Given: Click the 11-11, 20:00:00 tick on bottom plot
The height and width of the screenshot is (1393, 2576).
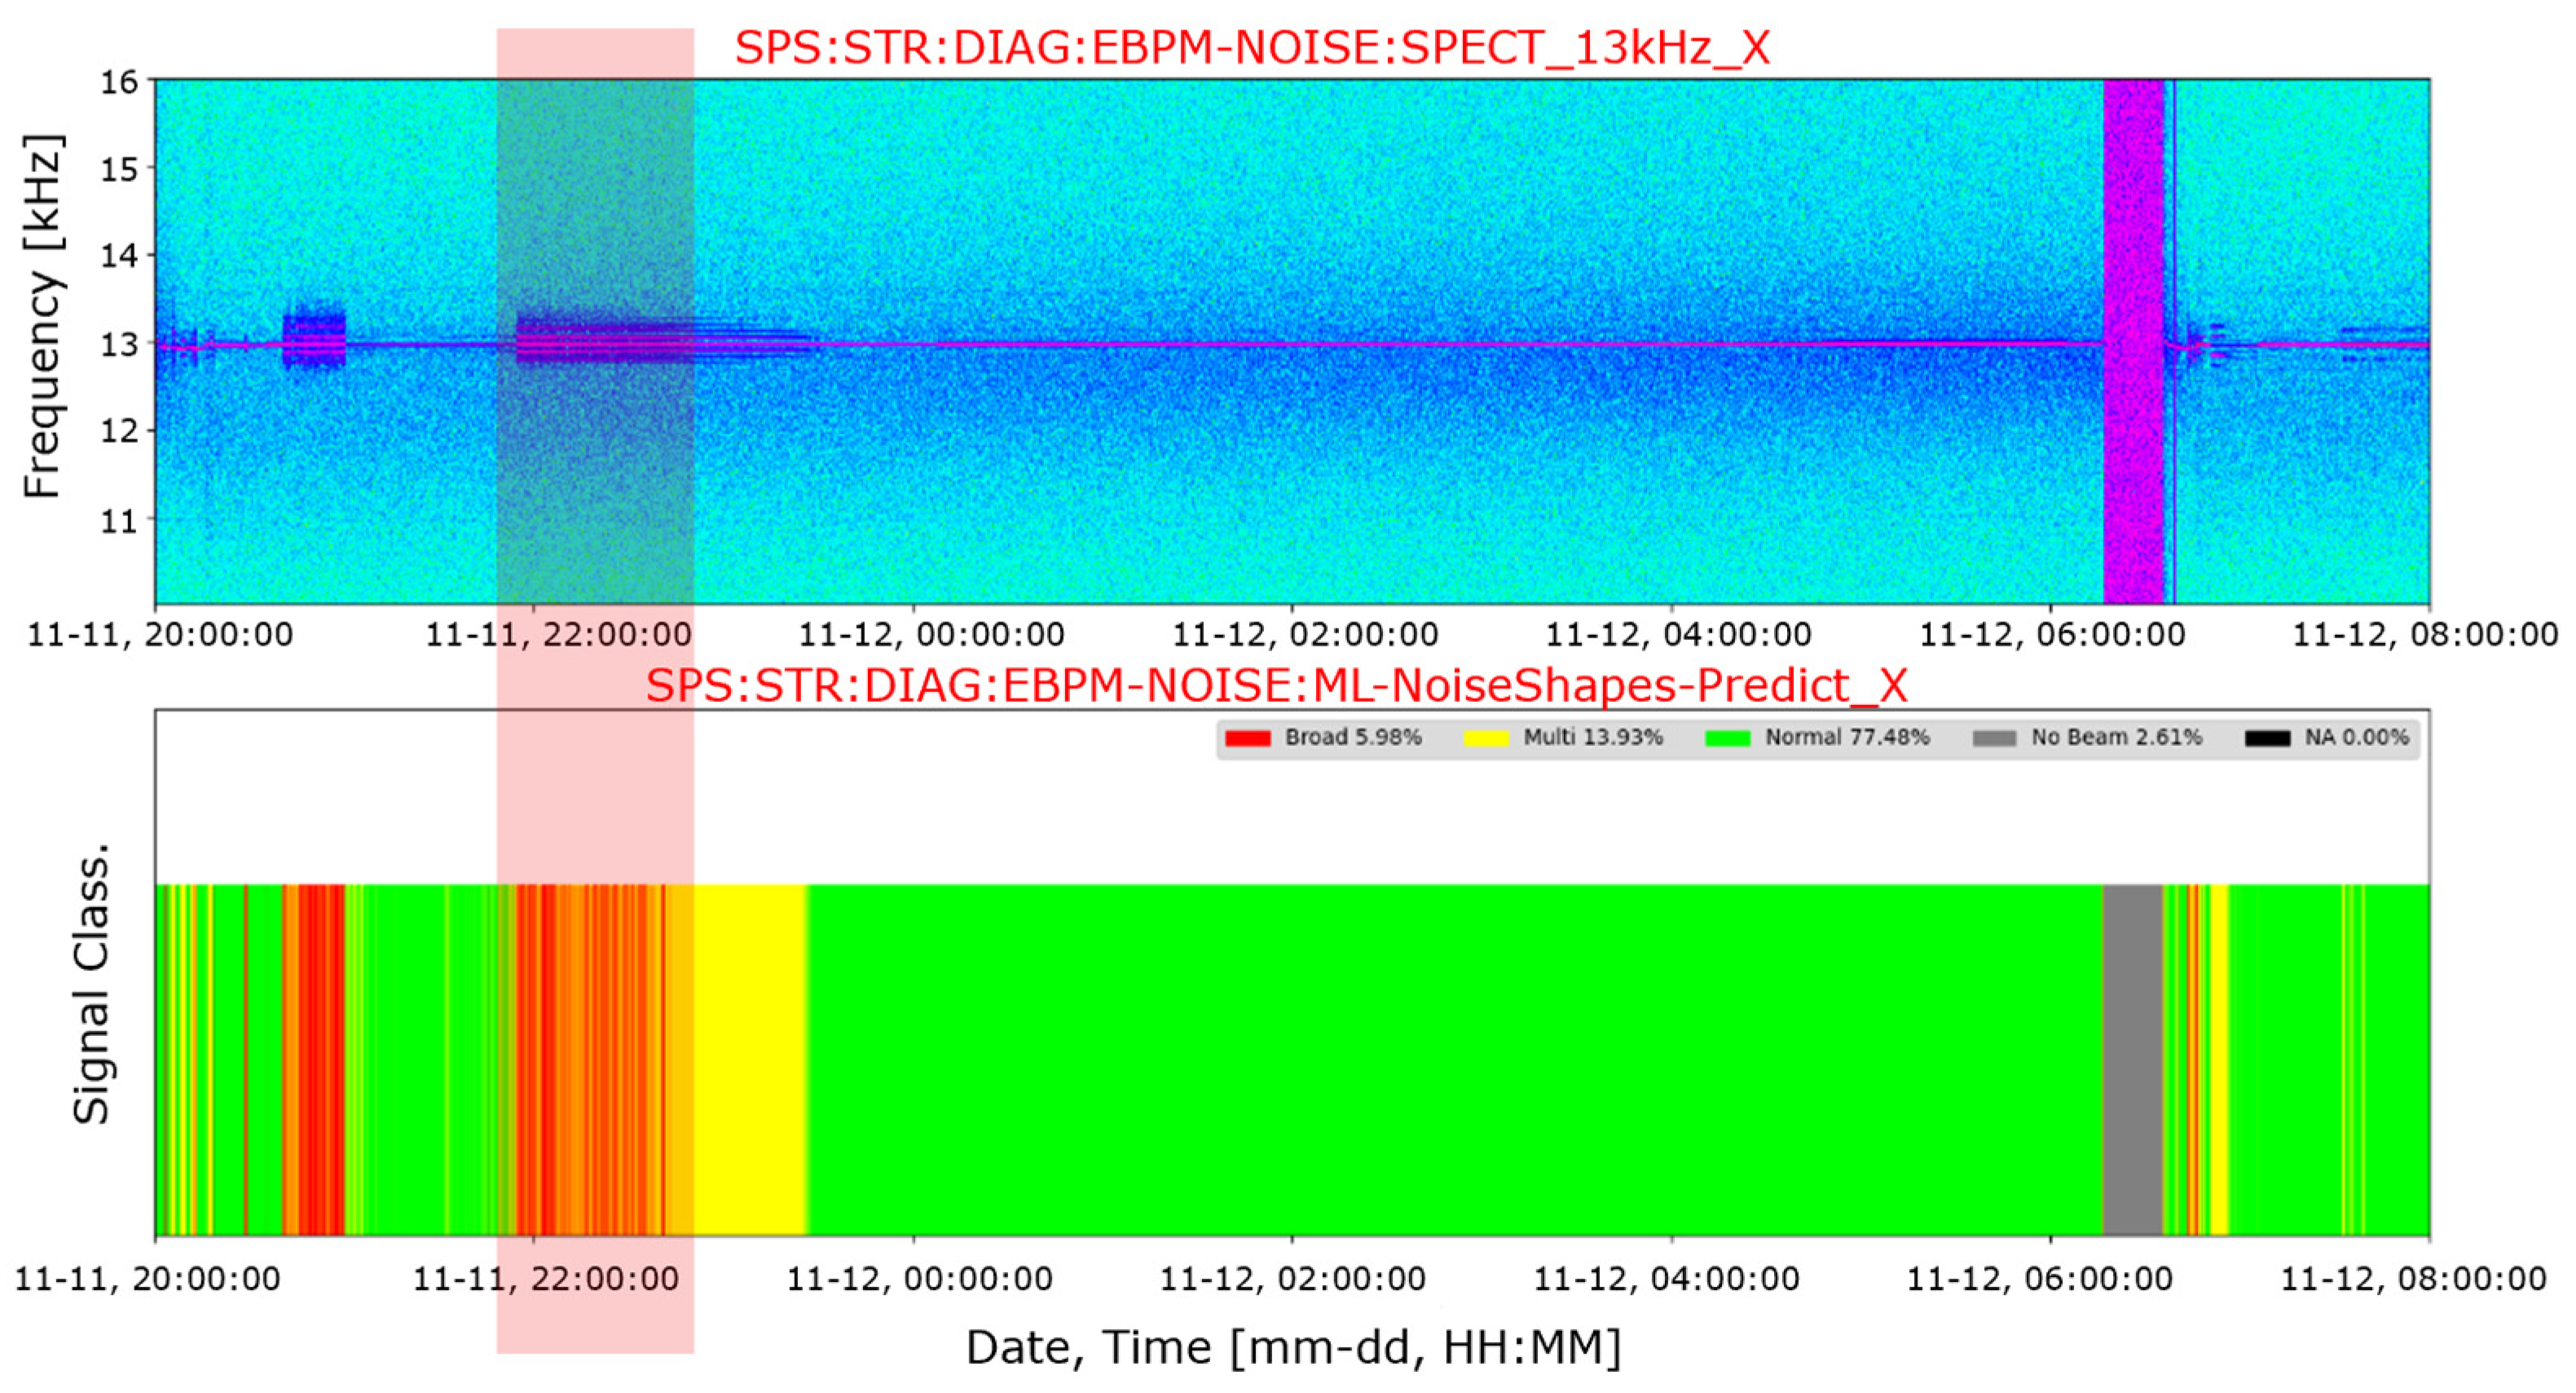Looking at the screenshot, I should (147, 1279).
